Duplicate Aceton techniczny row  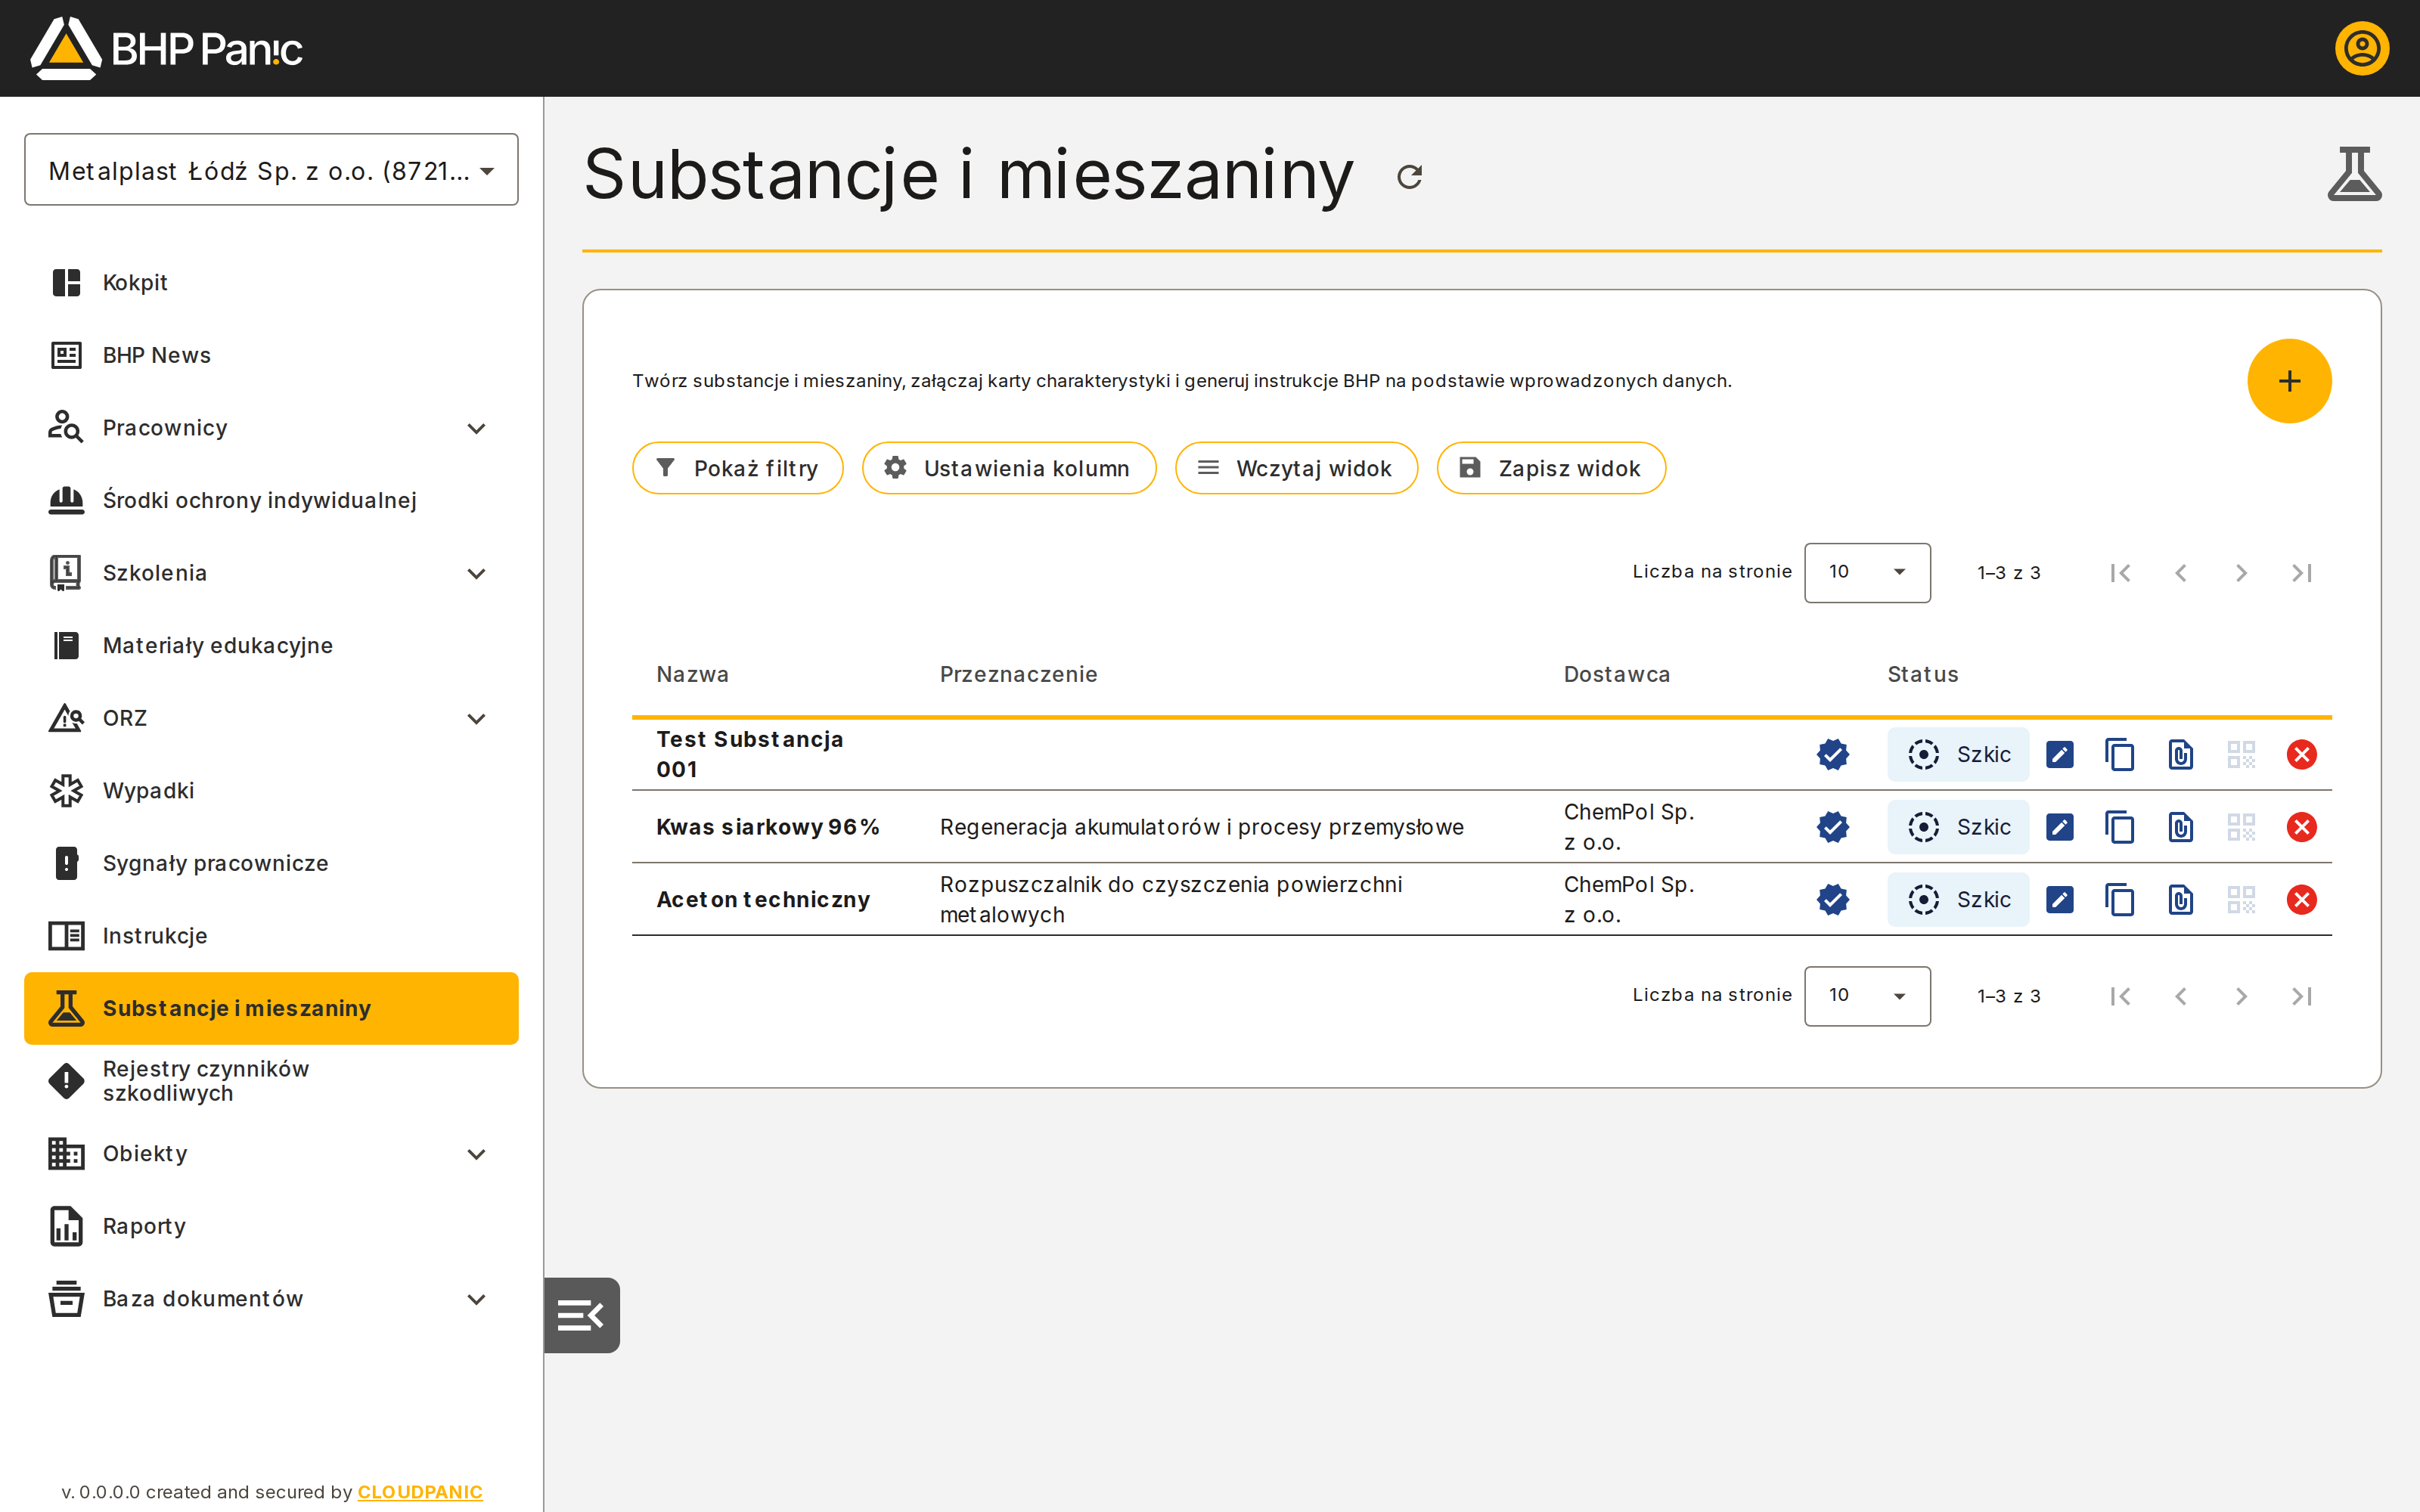2119,900
